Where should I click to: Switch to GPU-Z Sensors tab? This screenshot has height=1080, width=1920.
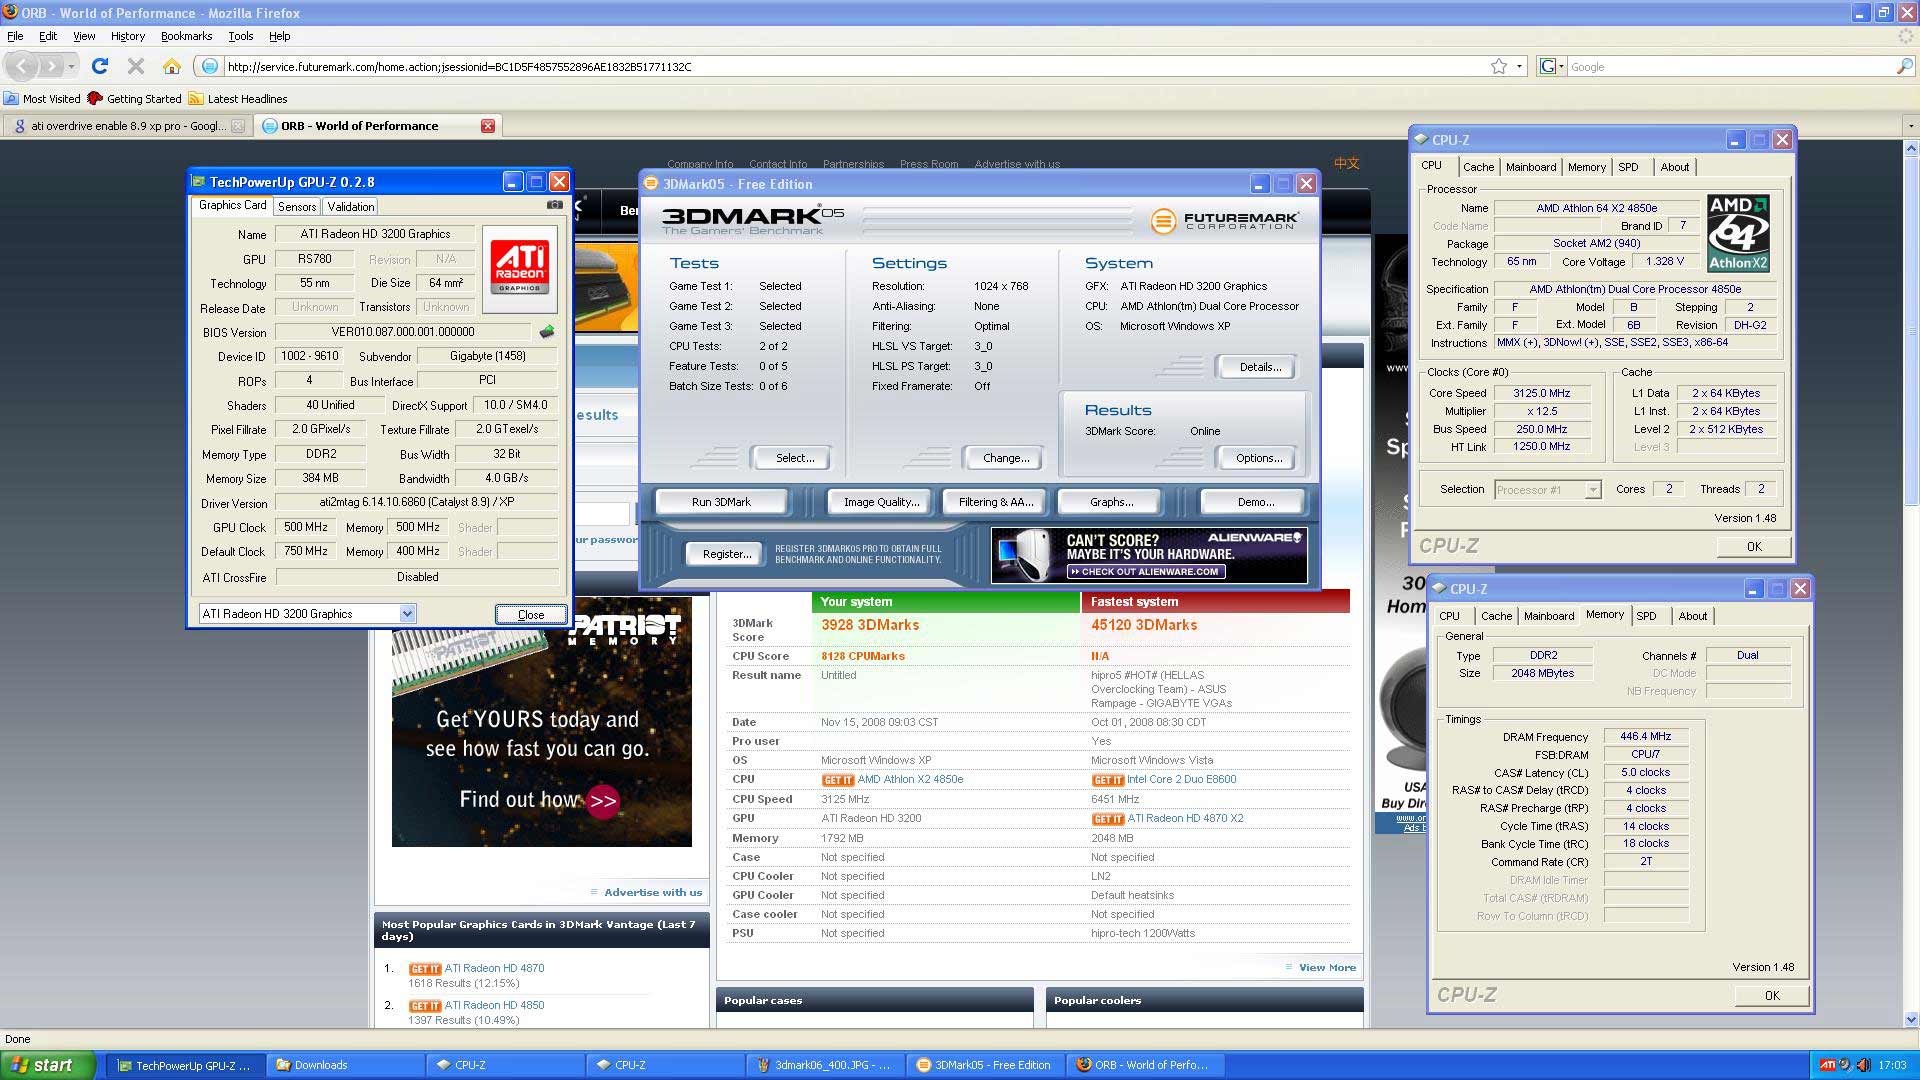[297, 206]
